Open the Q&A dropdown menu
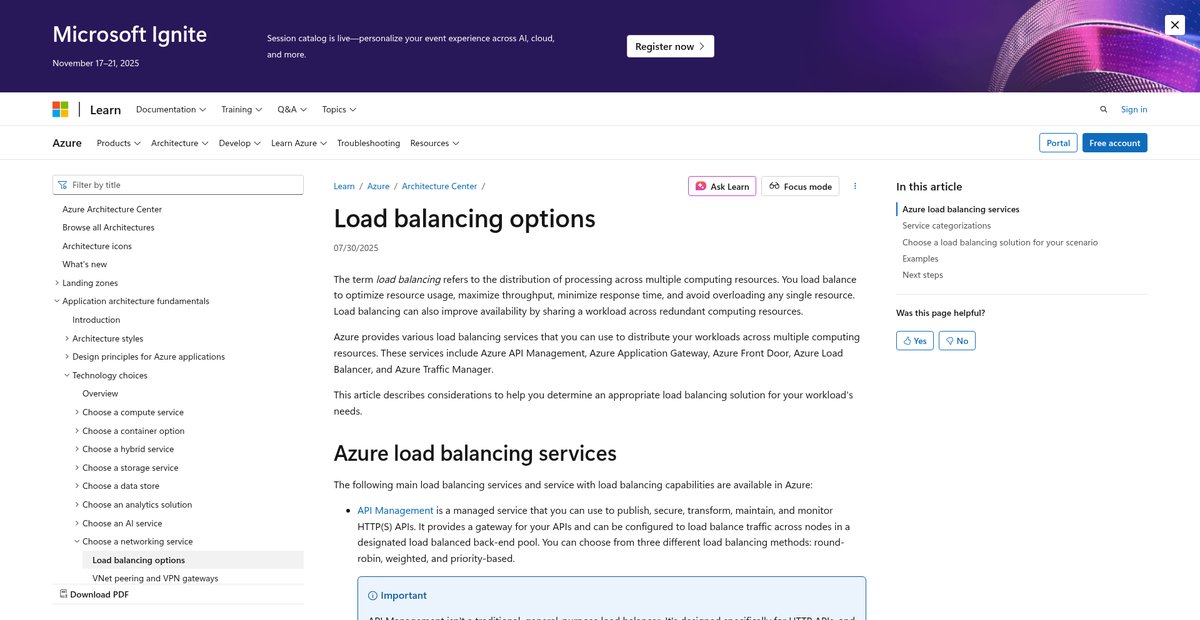This screenshot has width=1200, height=620. coord(292,109)
